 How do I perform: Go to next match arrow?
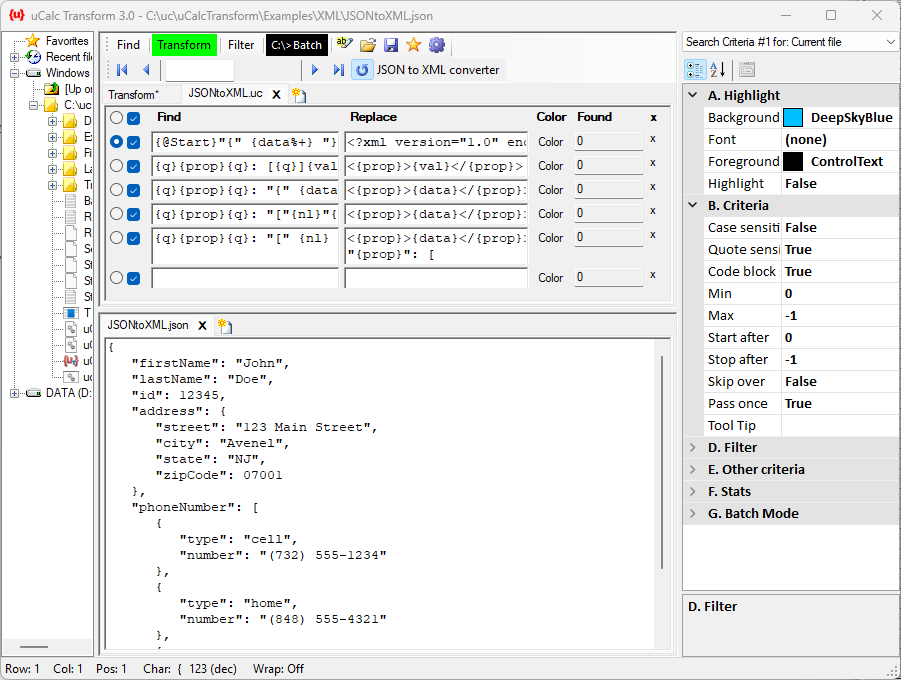coord(314,70)
